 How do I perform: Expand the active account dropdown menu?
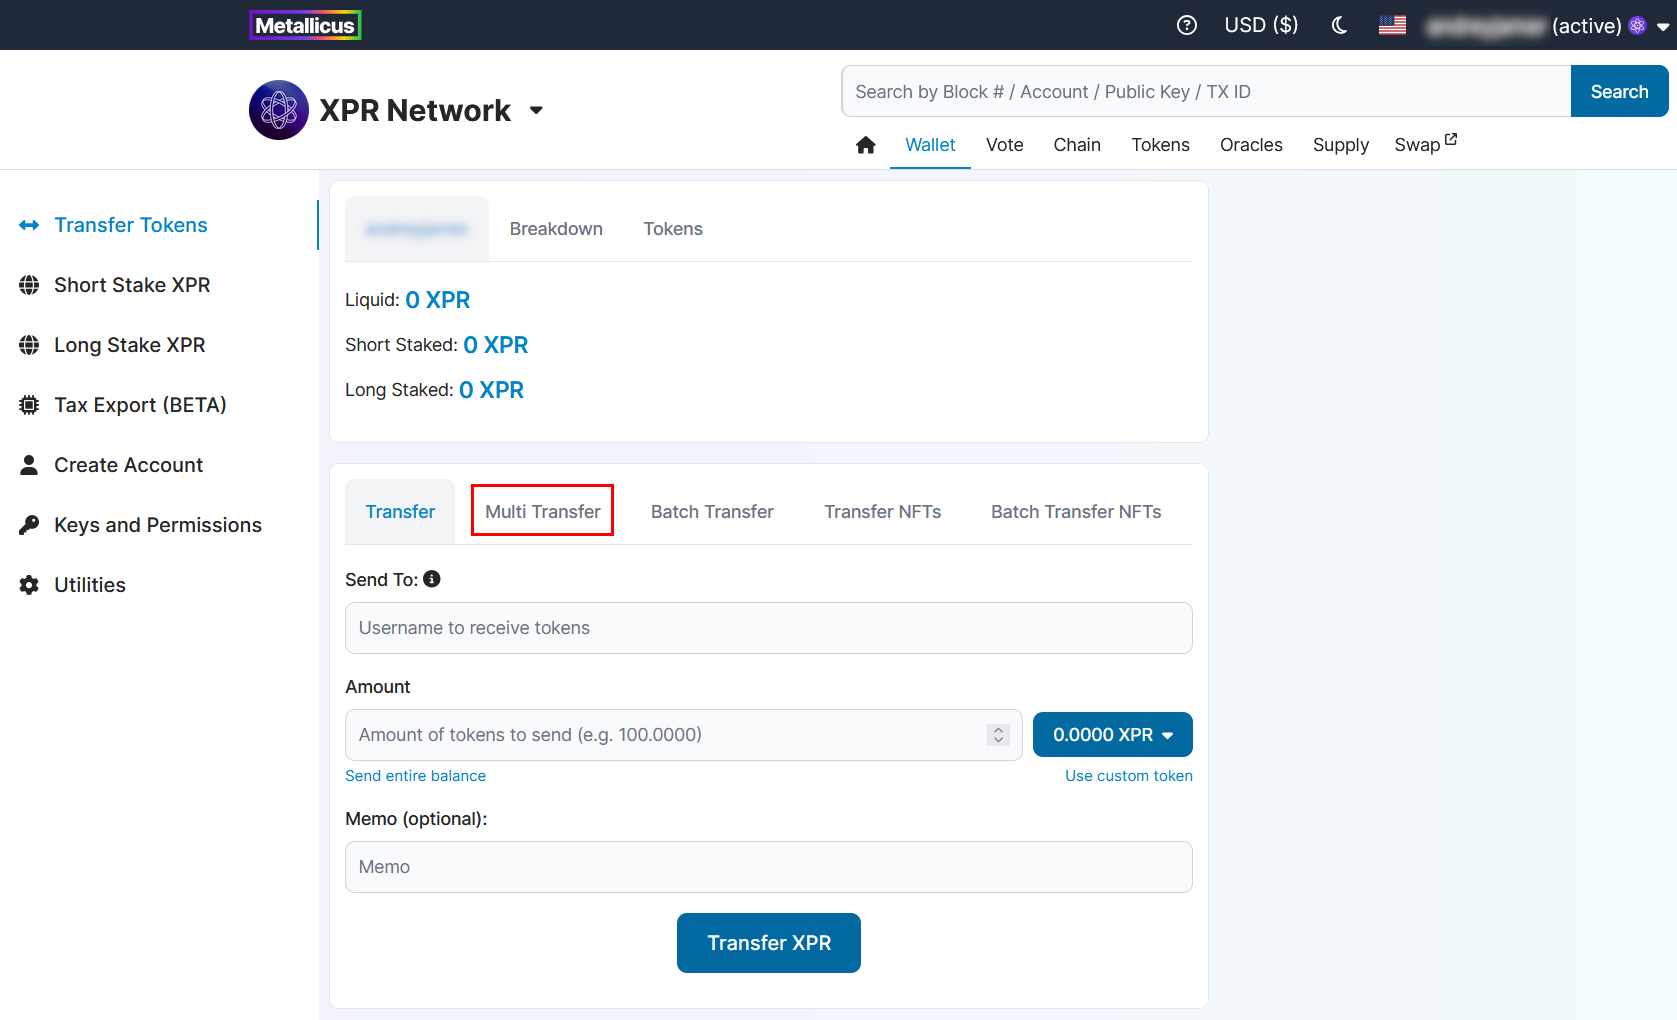tap(1662, 27)
